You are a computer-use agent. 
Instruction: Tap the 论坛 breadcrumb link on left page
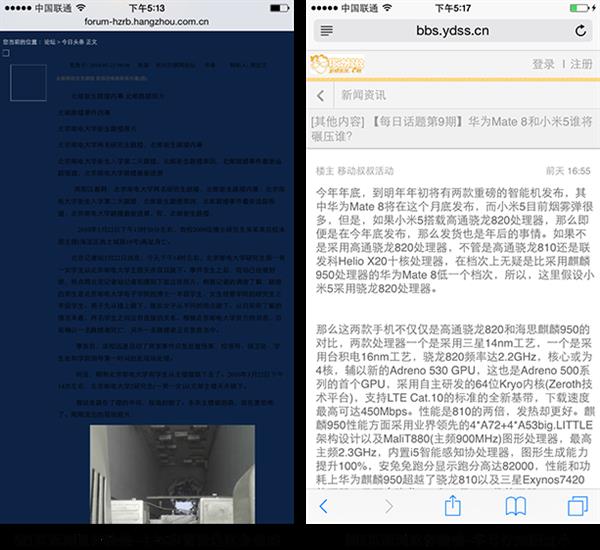pos(49,42)
